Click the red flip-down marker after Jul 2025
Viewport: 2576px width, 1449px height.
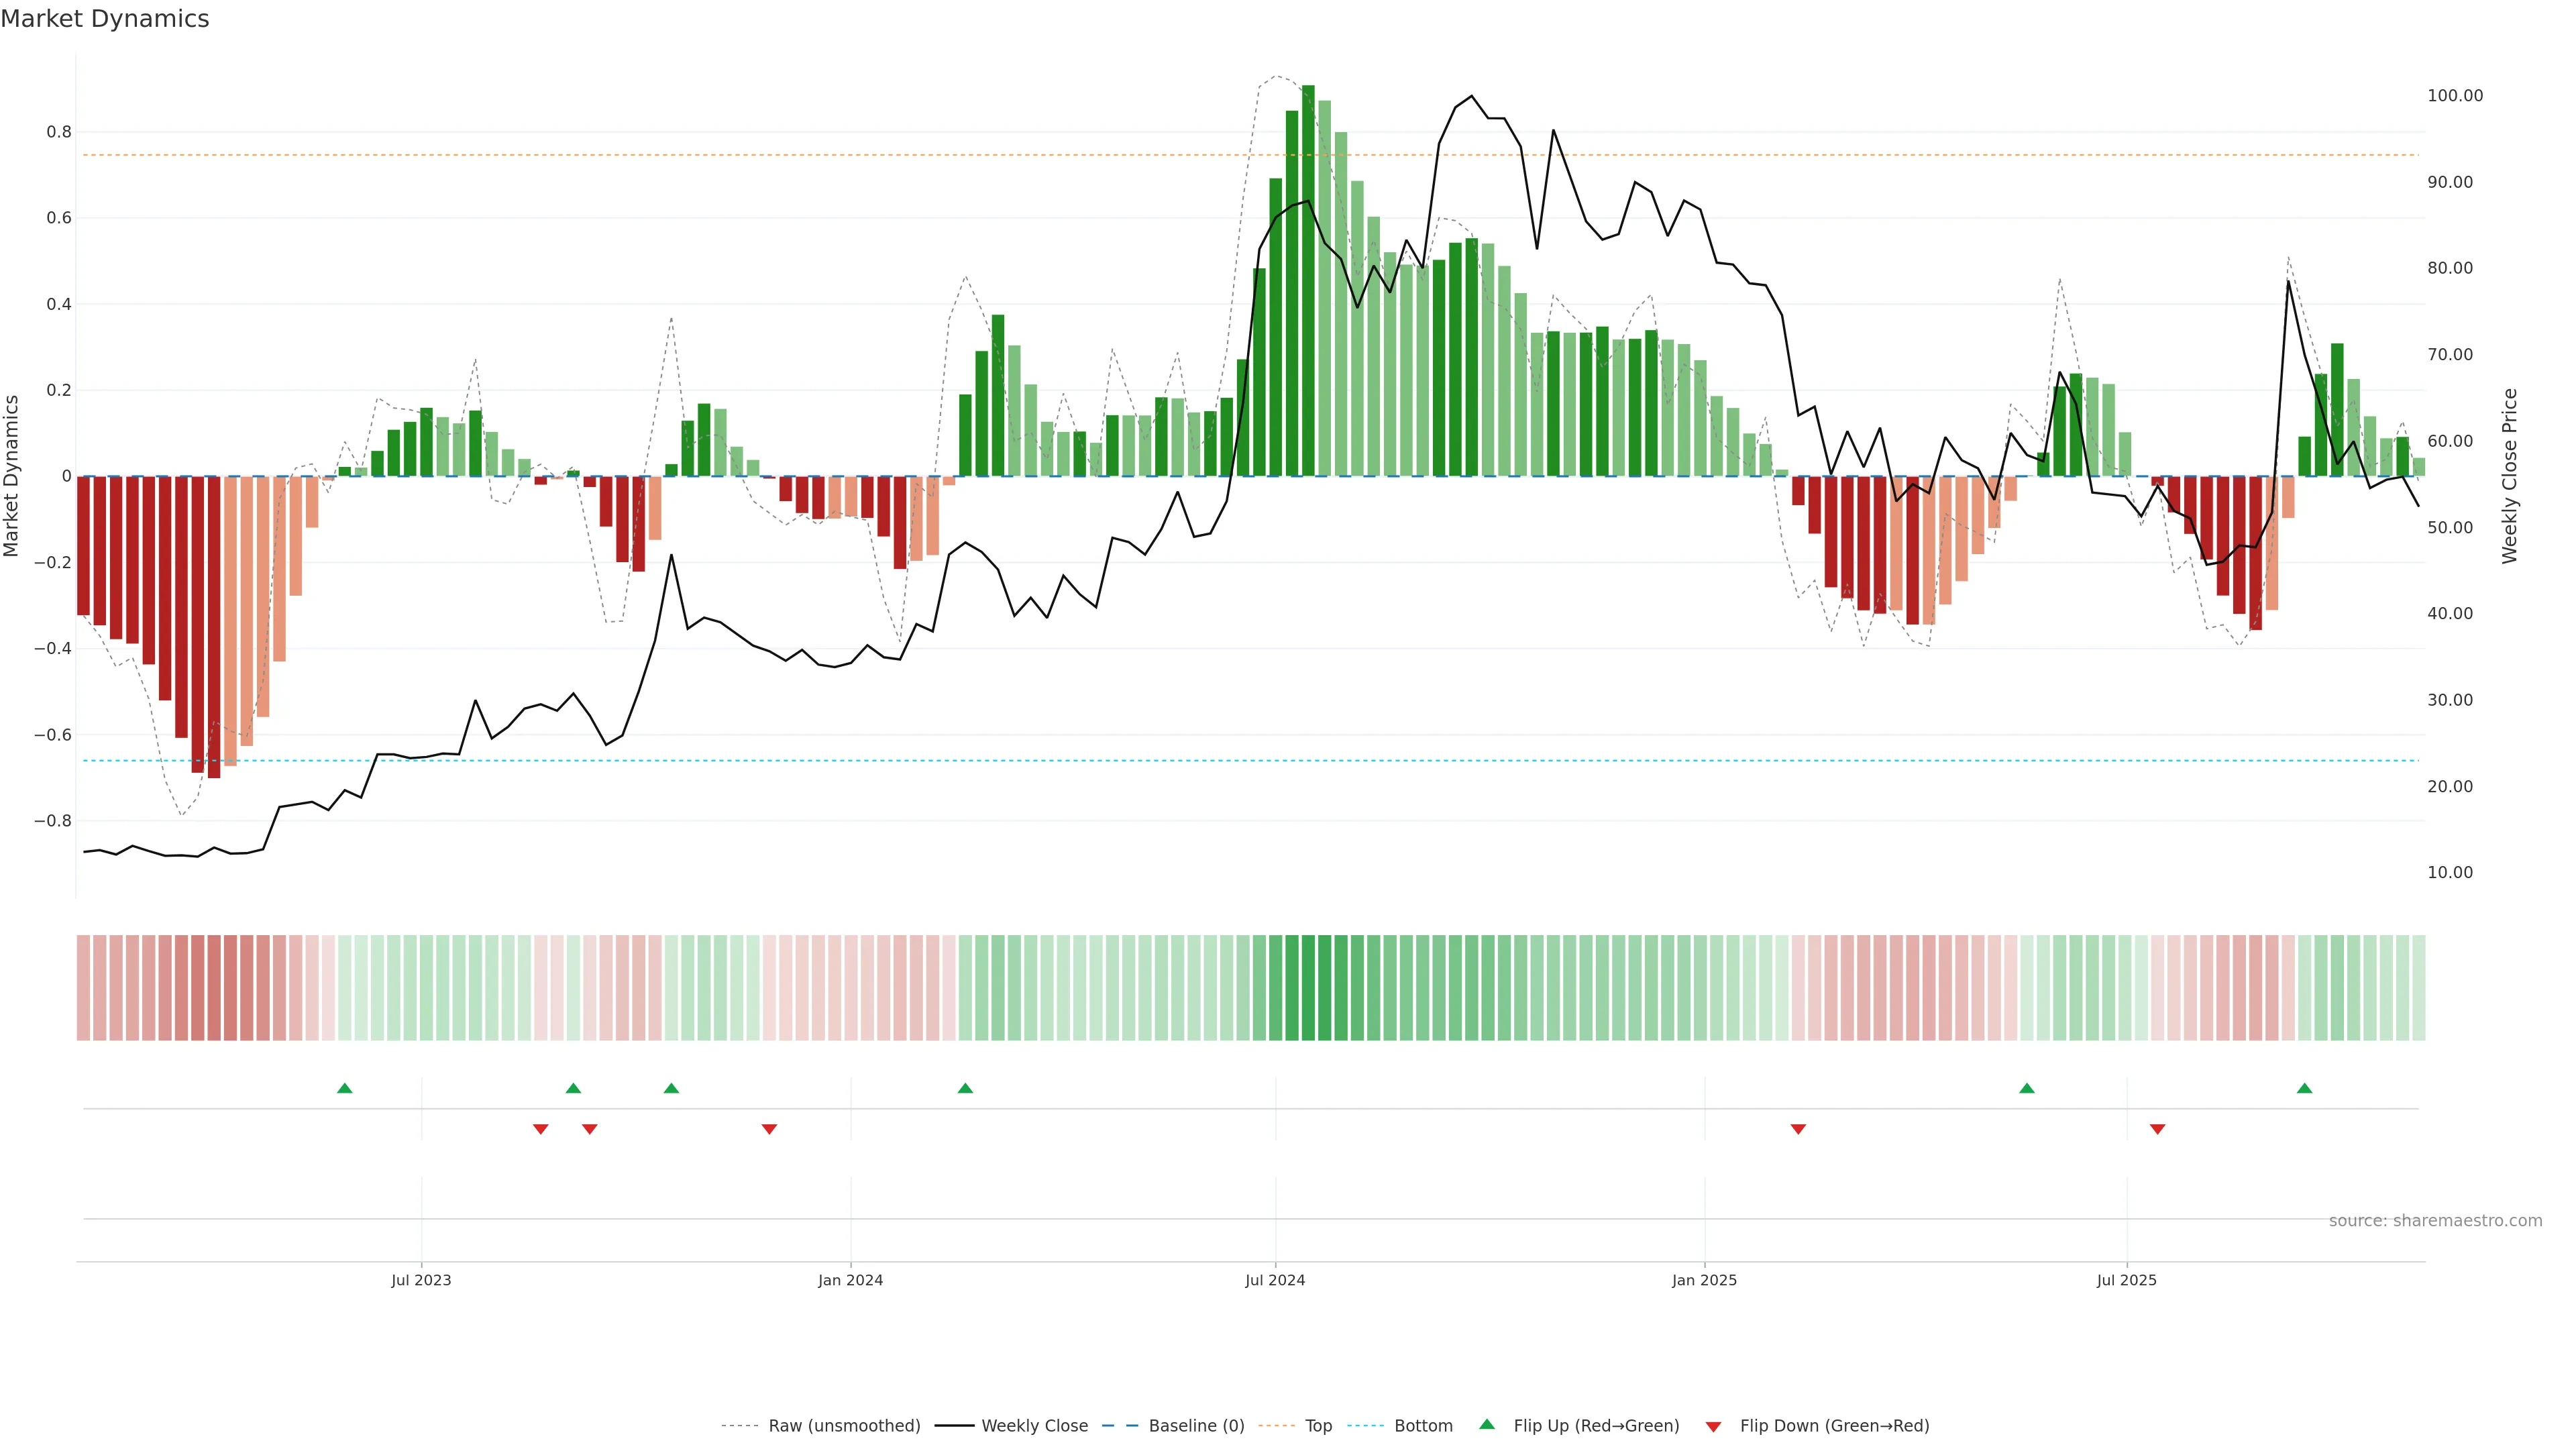point(2157,1129)
